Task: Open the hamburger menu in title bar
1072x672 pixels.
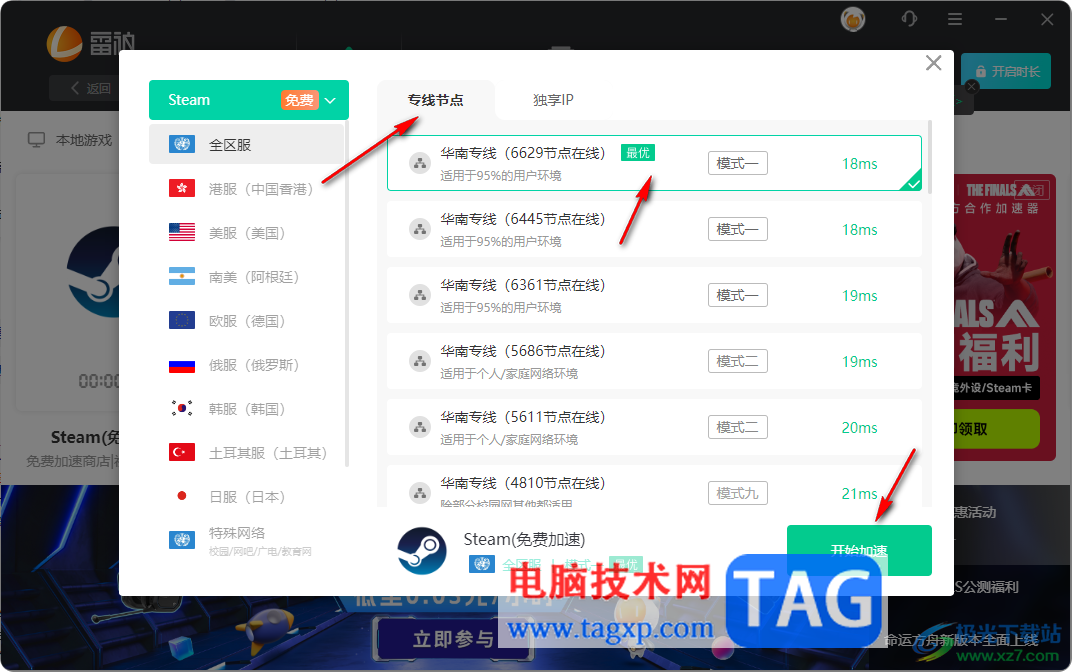Action: (x=955, y=19)
